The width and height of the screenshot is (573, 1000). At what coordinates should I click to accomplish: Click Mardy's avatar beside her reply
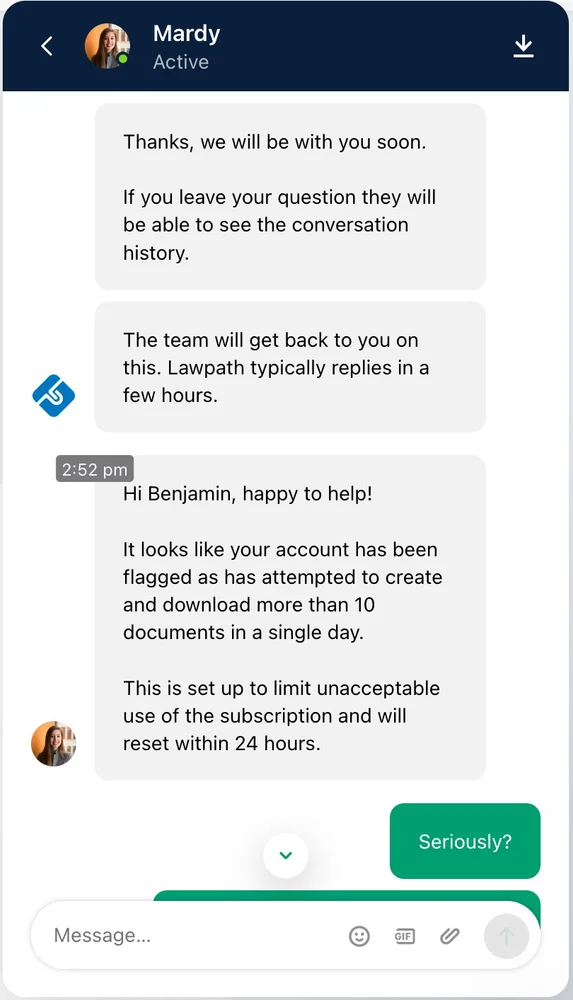click(x=54, y=744)
